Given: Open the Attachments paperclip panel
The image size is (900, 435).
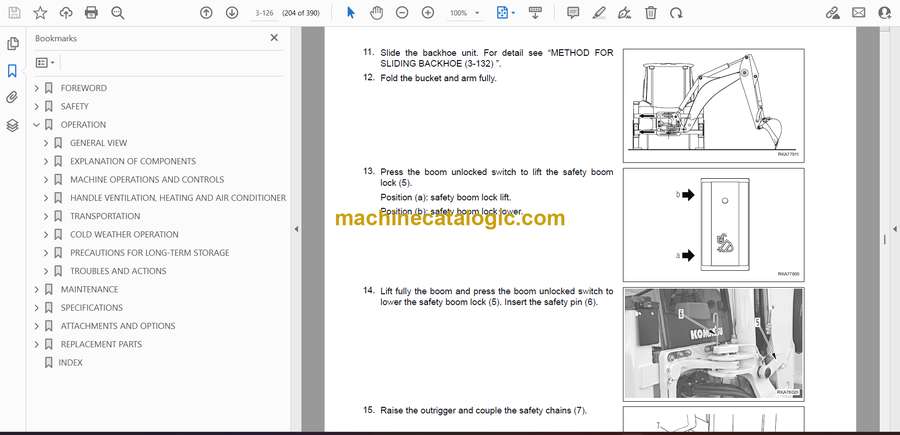Looking at the screenshot, I should 12,98.
